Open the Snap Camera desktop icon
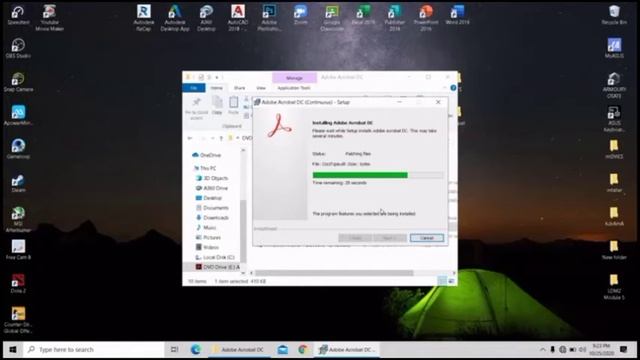Viewport: 640px width, 360px height. pyautogui.click(x=18, y=82)
